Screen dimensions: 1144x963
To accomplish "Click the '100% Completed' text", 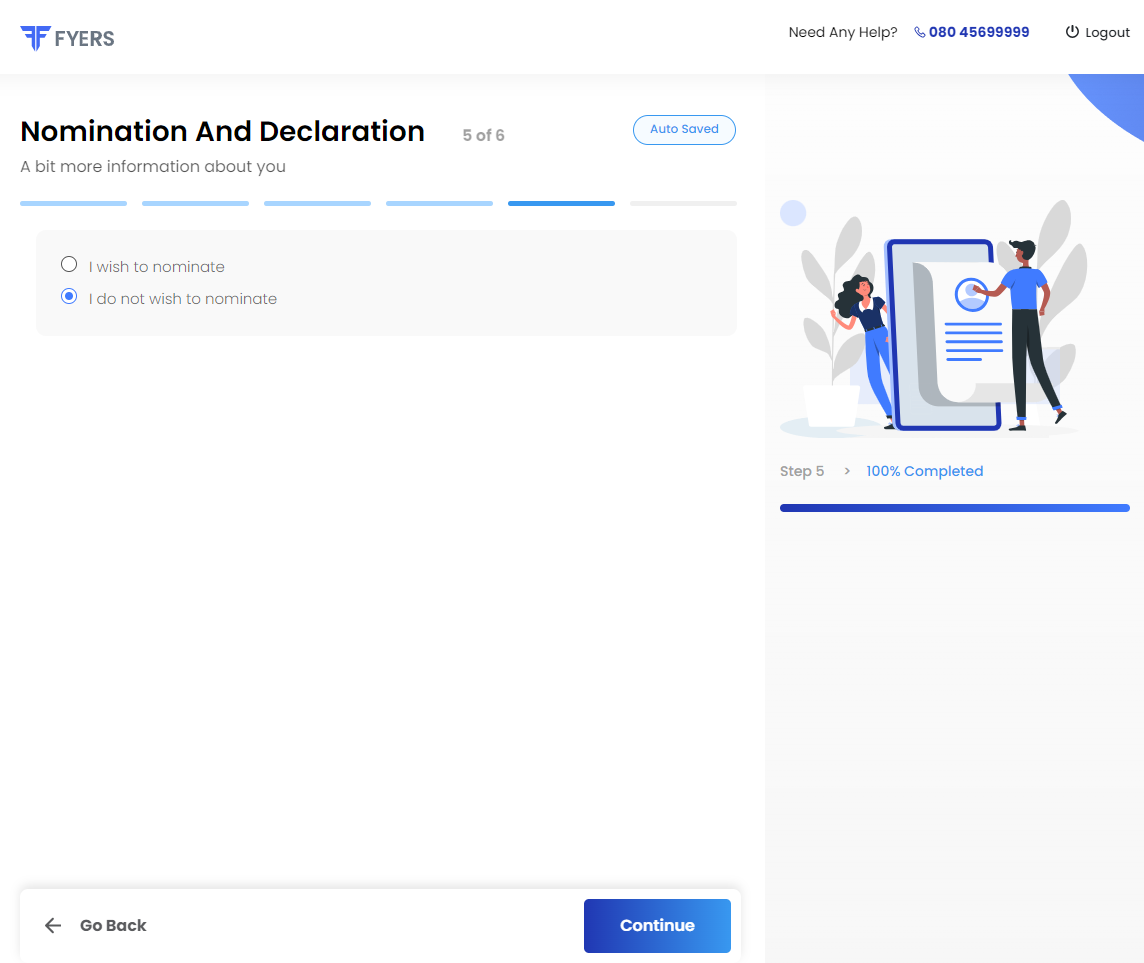I will (924, 471).
